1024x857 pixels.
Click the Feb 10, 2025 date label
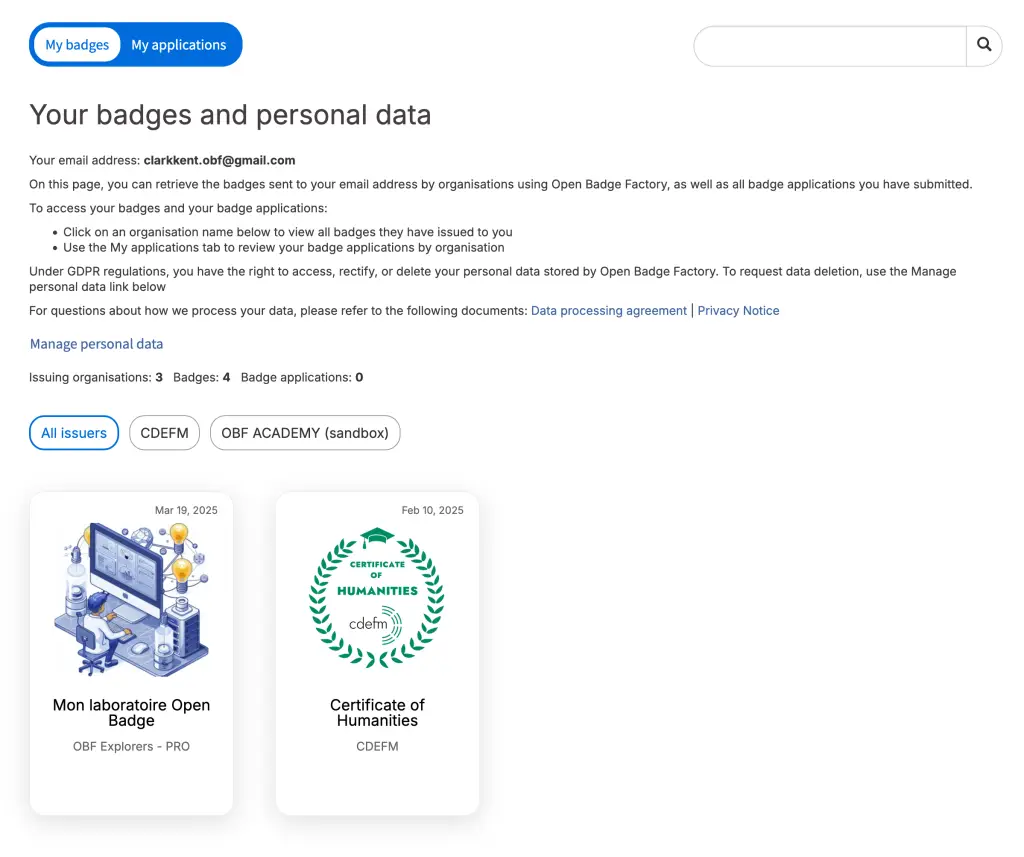click(x=432, y=510)
